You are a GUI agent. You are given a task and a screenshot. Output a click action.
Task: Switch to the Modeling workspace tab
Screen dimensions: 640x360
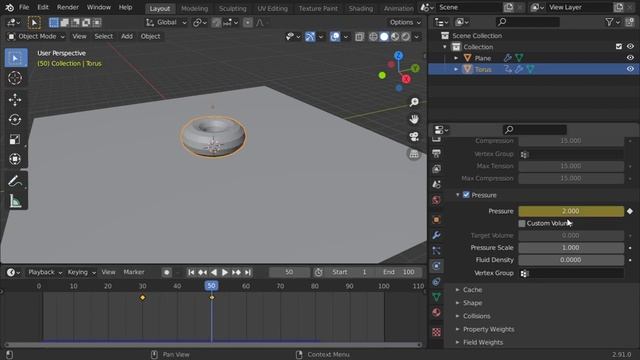[x=194, y=8]
